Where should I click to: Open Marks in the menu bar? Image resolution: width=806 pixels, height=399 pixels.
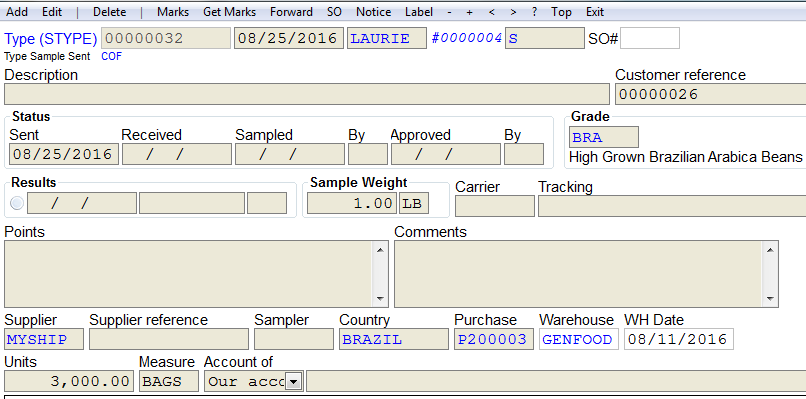click(173, 12)
